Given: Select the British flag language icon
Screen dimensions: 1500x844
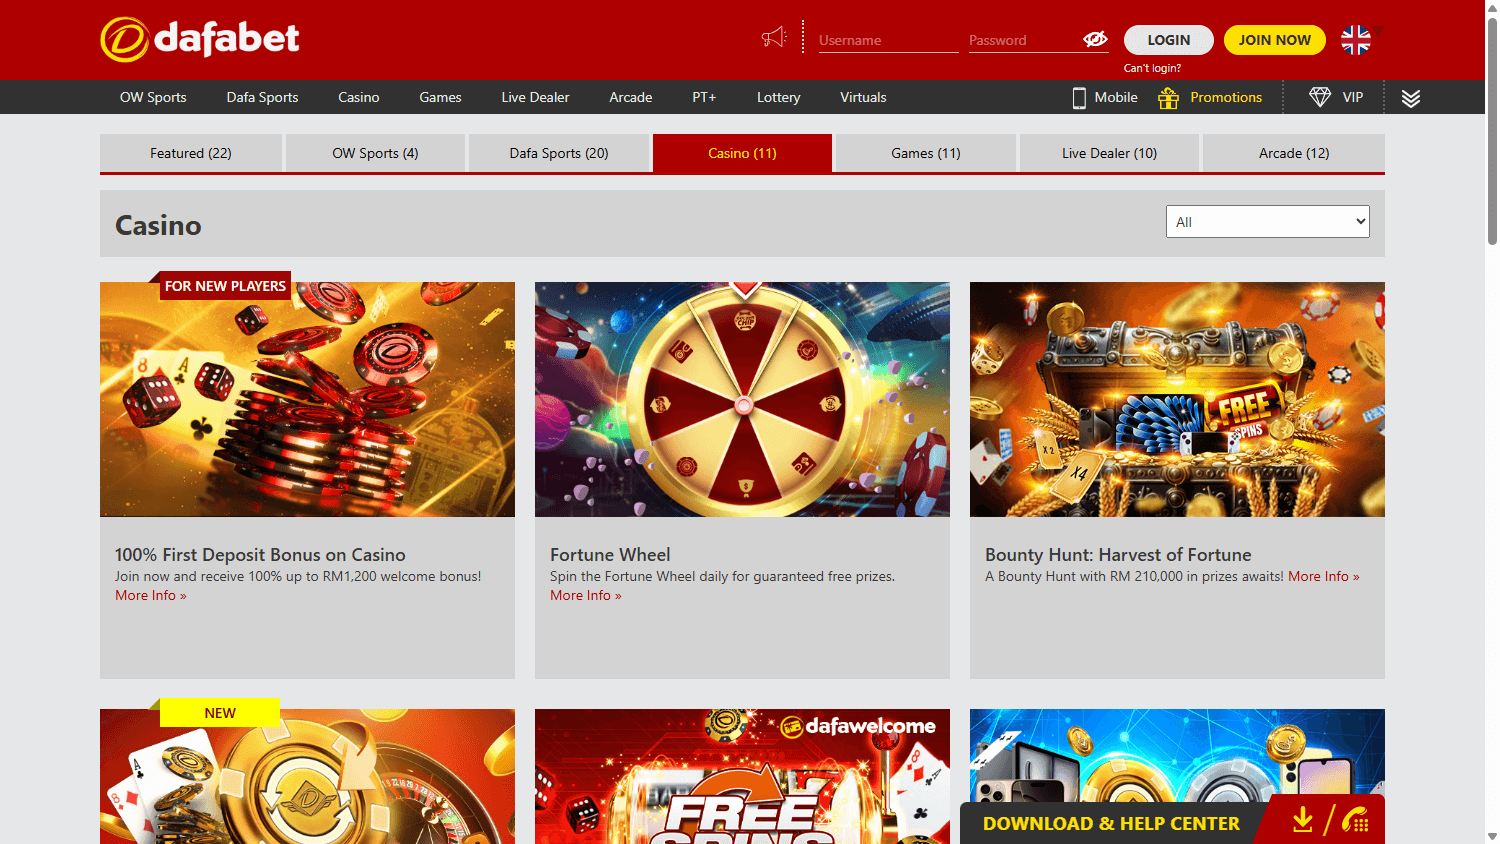Looking at the screenshot, I should [x=1356, y=40].
